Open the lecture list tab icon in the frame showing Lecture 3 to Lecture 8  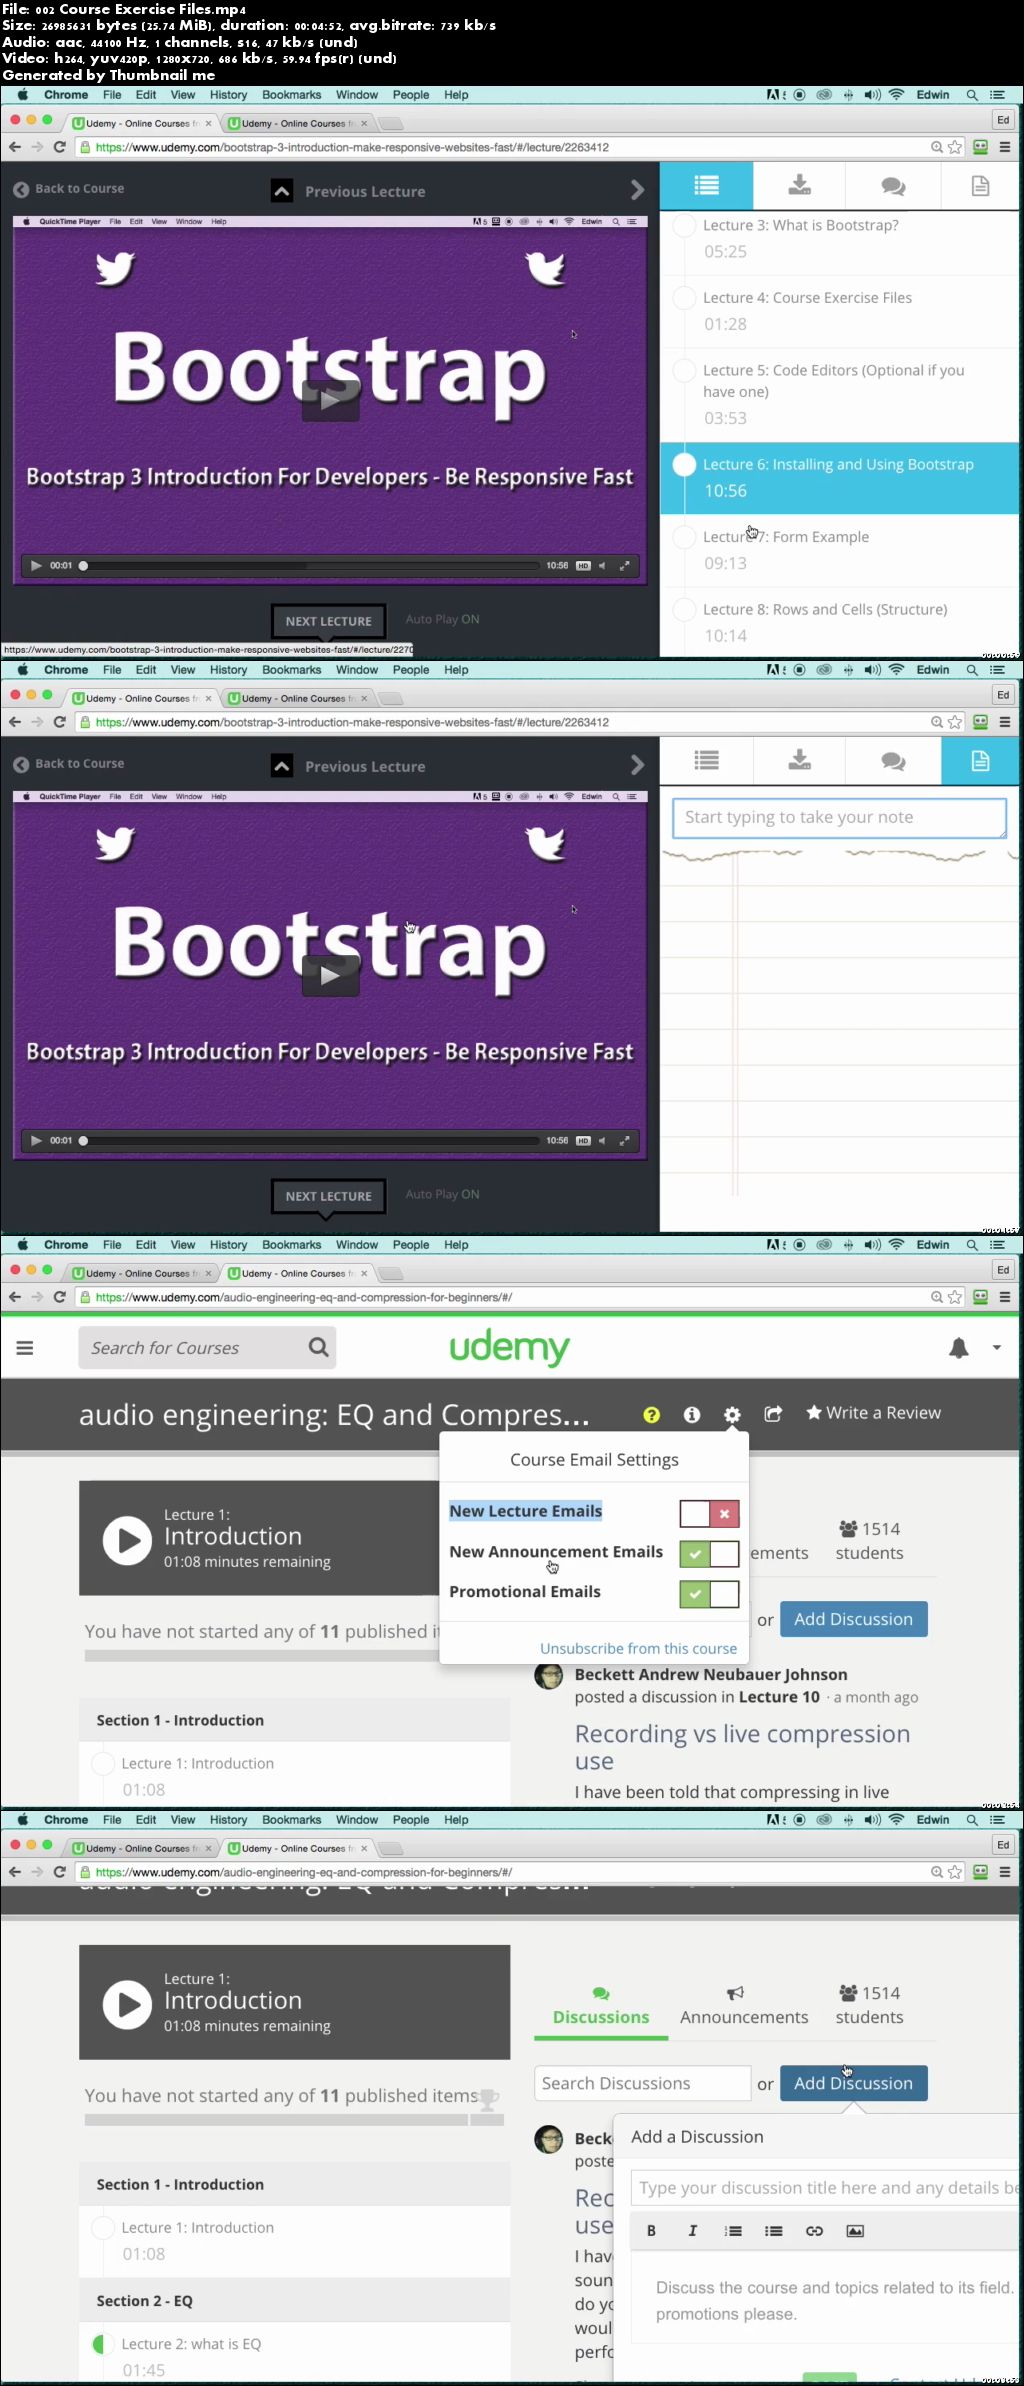tap(706, 186)
